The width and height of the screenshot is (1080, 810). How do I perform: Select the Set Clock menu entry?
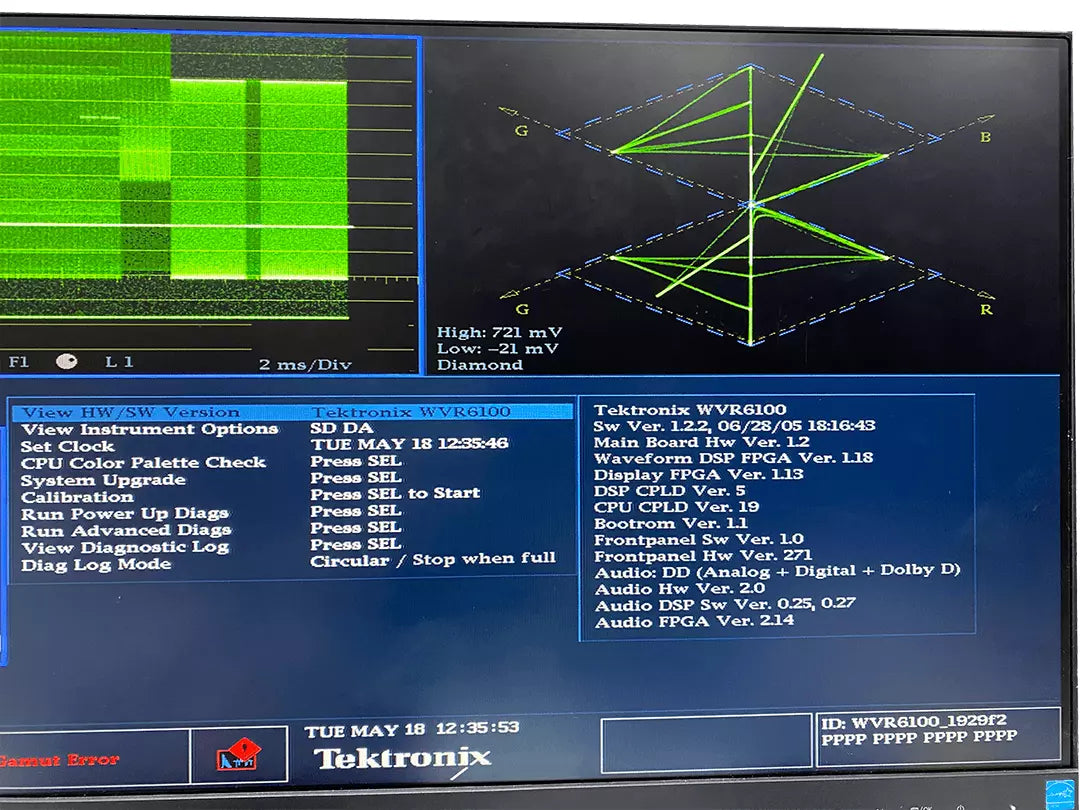point(68,446)
